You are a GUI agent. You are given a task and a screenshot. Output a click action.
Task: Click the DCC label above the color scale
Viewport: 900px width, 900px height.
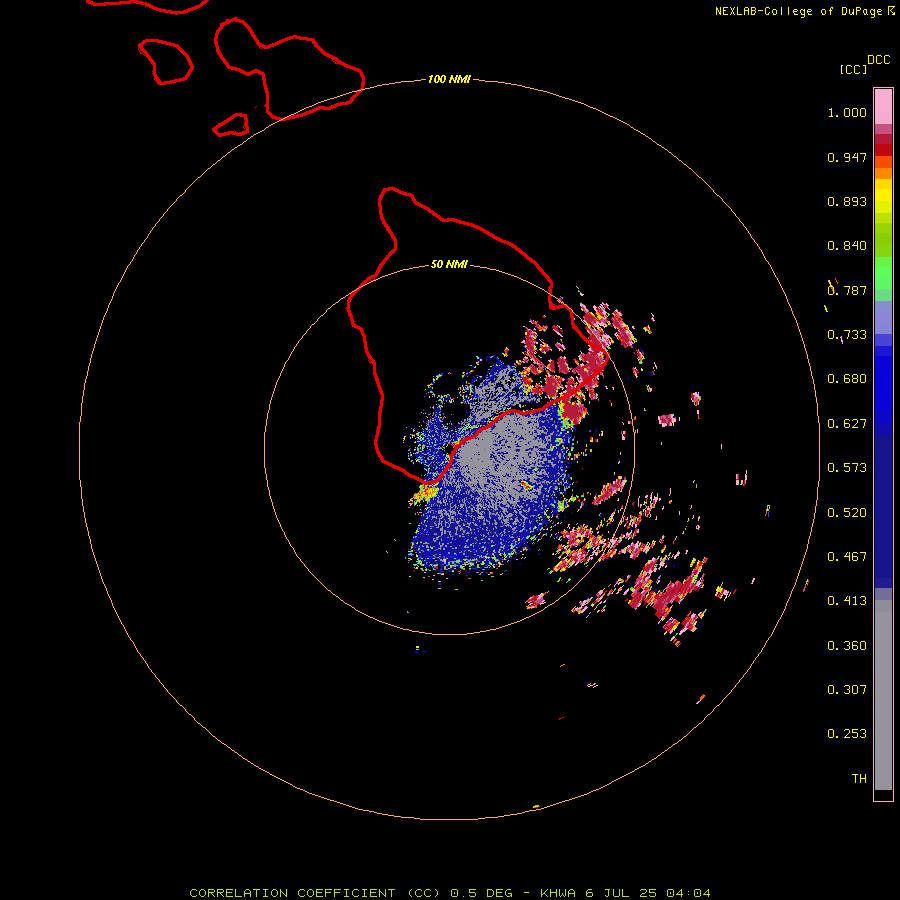coord(878,60)
